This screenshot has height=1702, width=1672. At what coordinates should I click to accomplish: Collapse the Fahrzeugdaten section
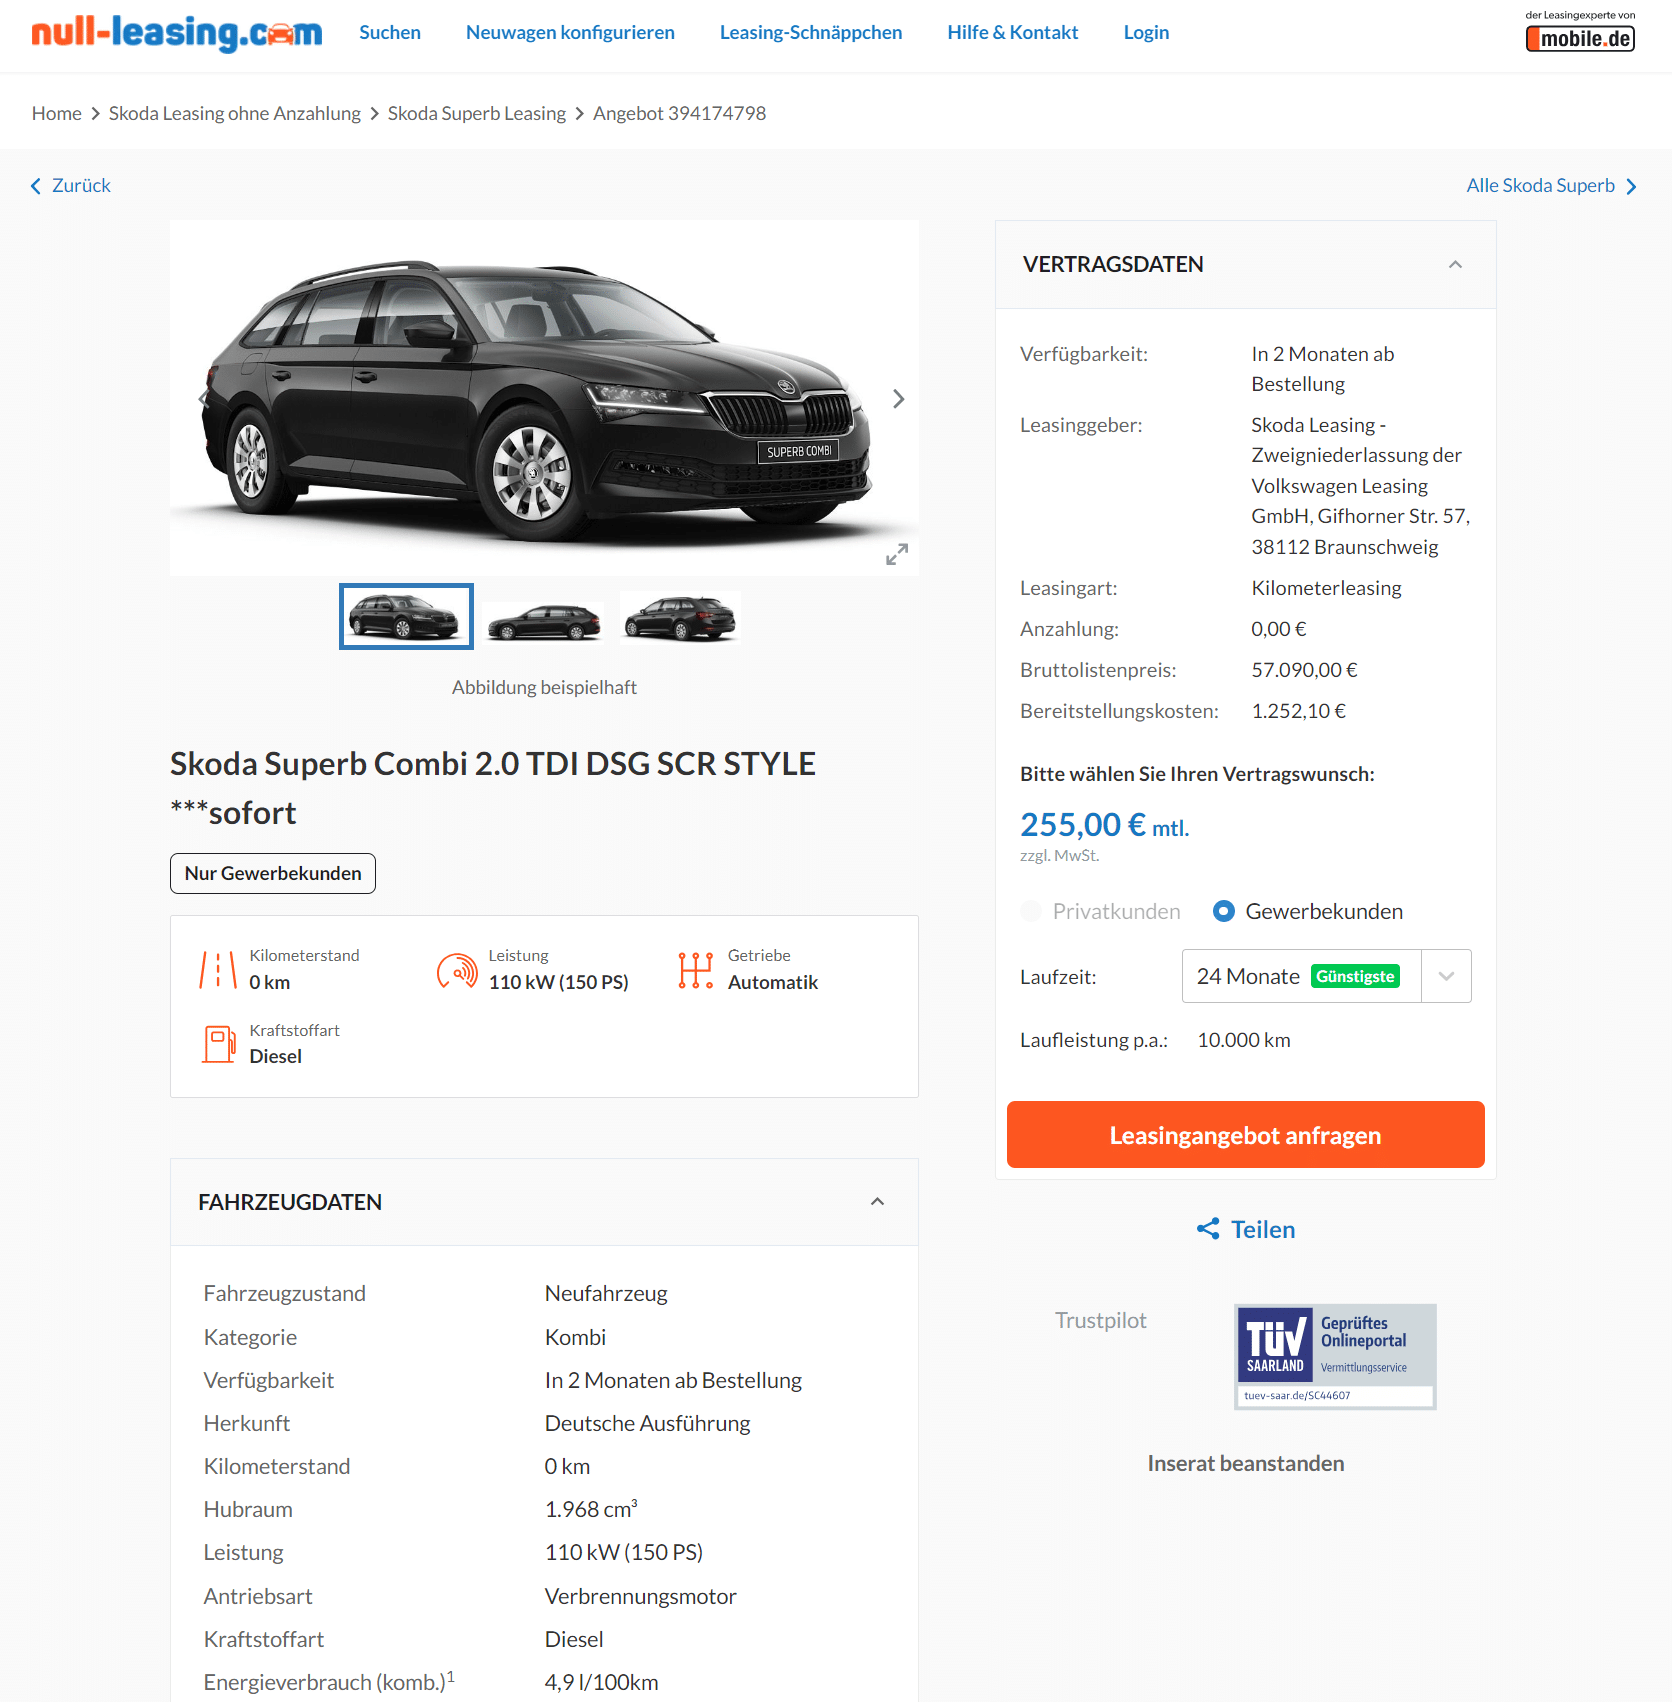pyautogui.click(x=877, y=1202)
